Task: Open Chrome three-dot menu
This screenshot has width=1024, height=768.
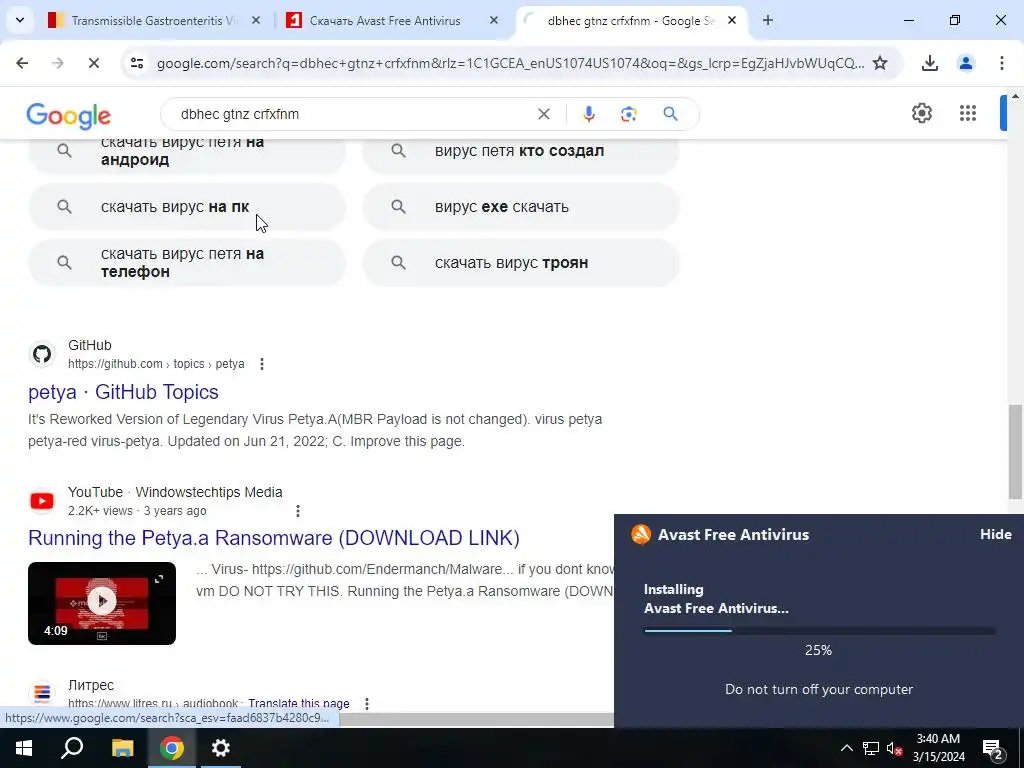Action: (1002, 63)
